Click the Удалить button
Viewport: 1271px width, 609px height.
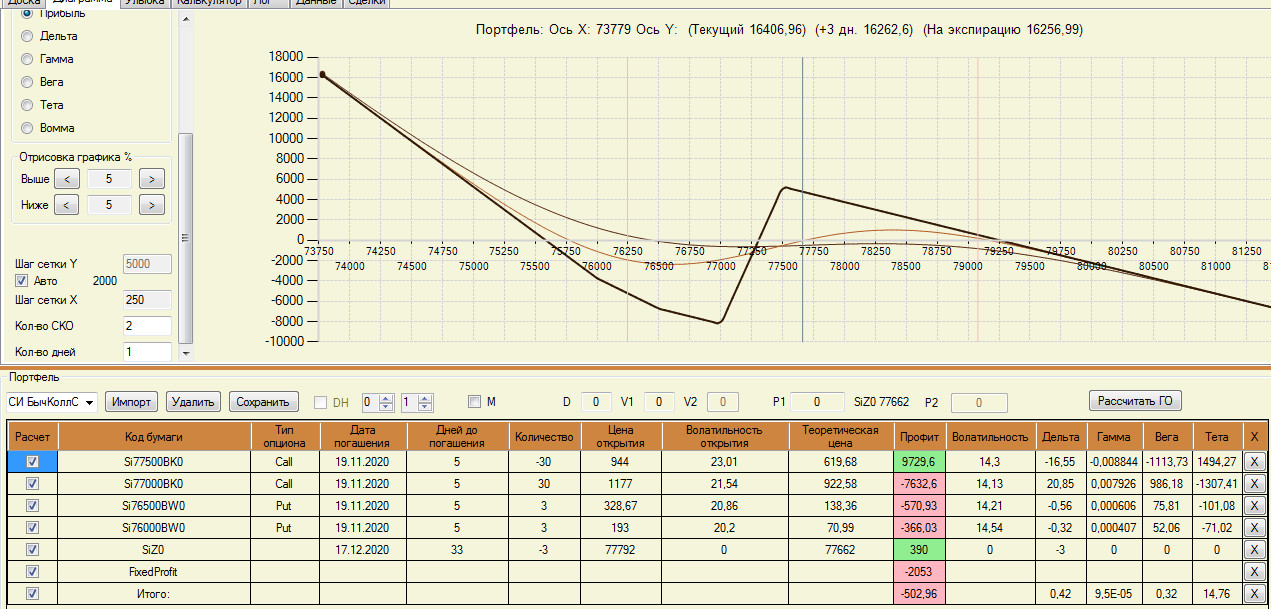coord(193,402)
